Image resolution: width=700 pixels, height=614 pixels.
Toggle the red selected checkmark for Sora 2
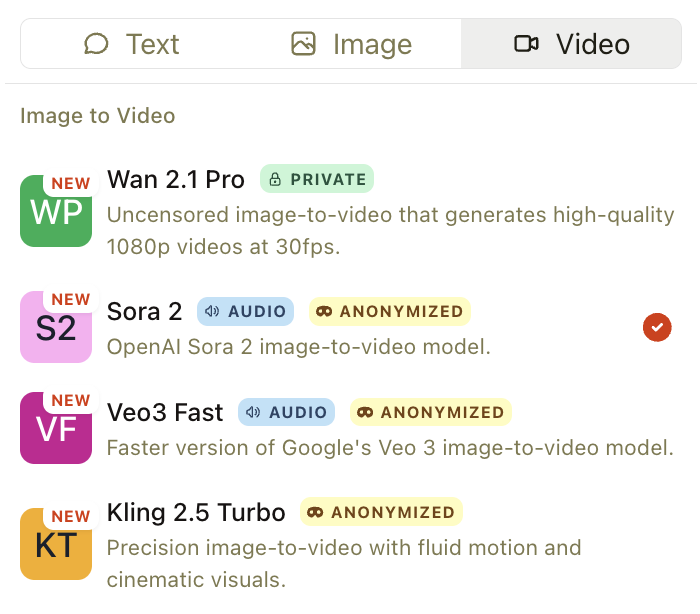[657, 327]
